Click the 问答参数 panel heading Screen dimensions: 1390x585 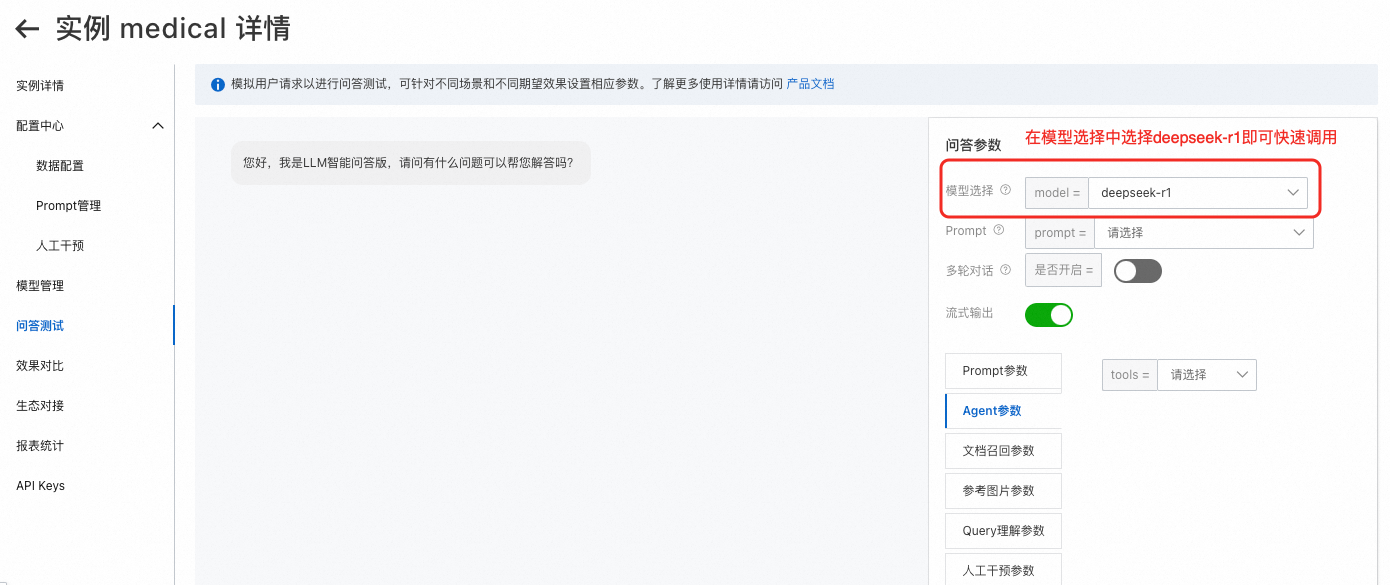[x=973, y=145]
